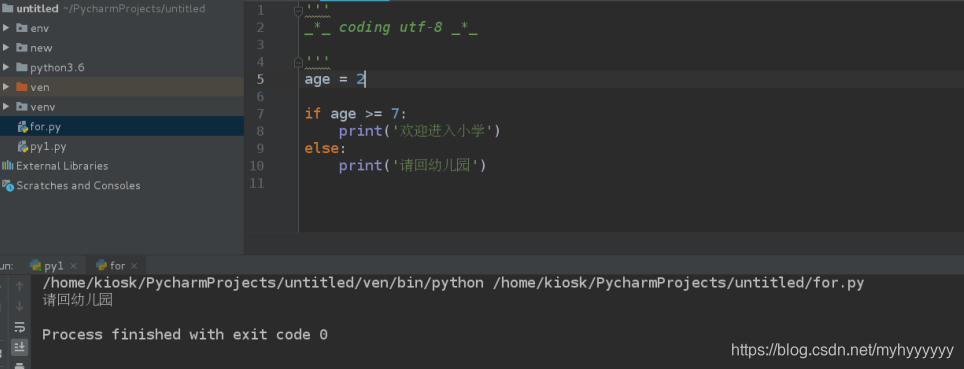Image resolution: width=964 pixels, height=369 pixels.
Task: Click the print('请回幼儿园') line
Action: tap(413, 165)
